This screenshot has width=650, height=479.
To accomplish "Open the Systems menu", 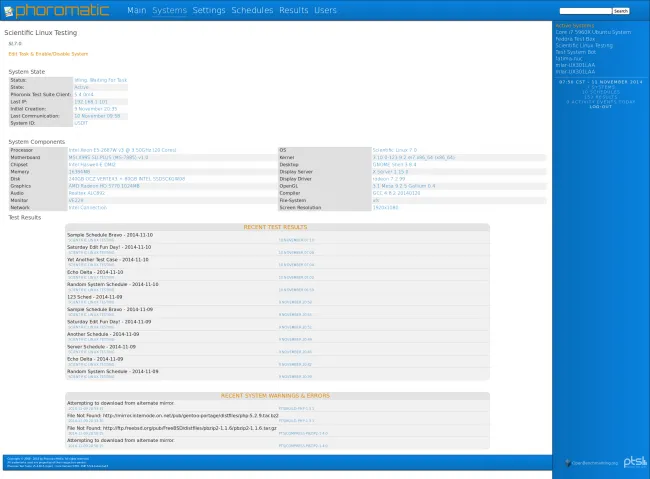I will (x=170, y=10).
